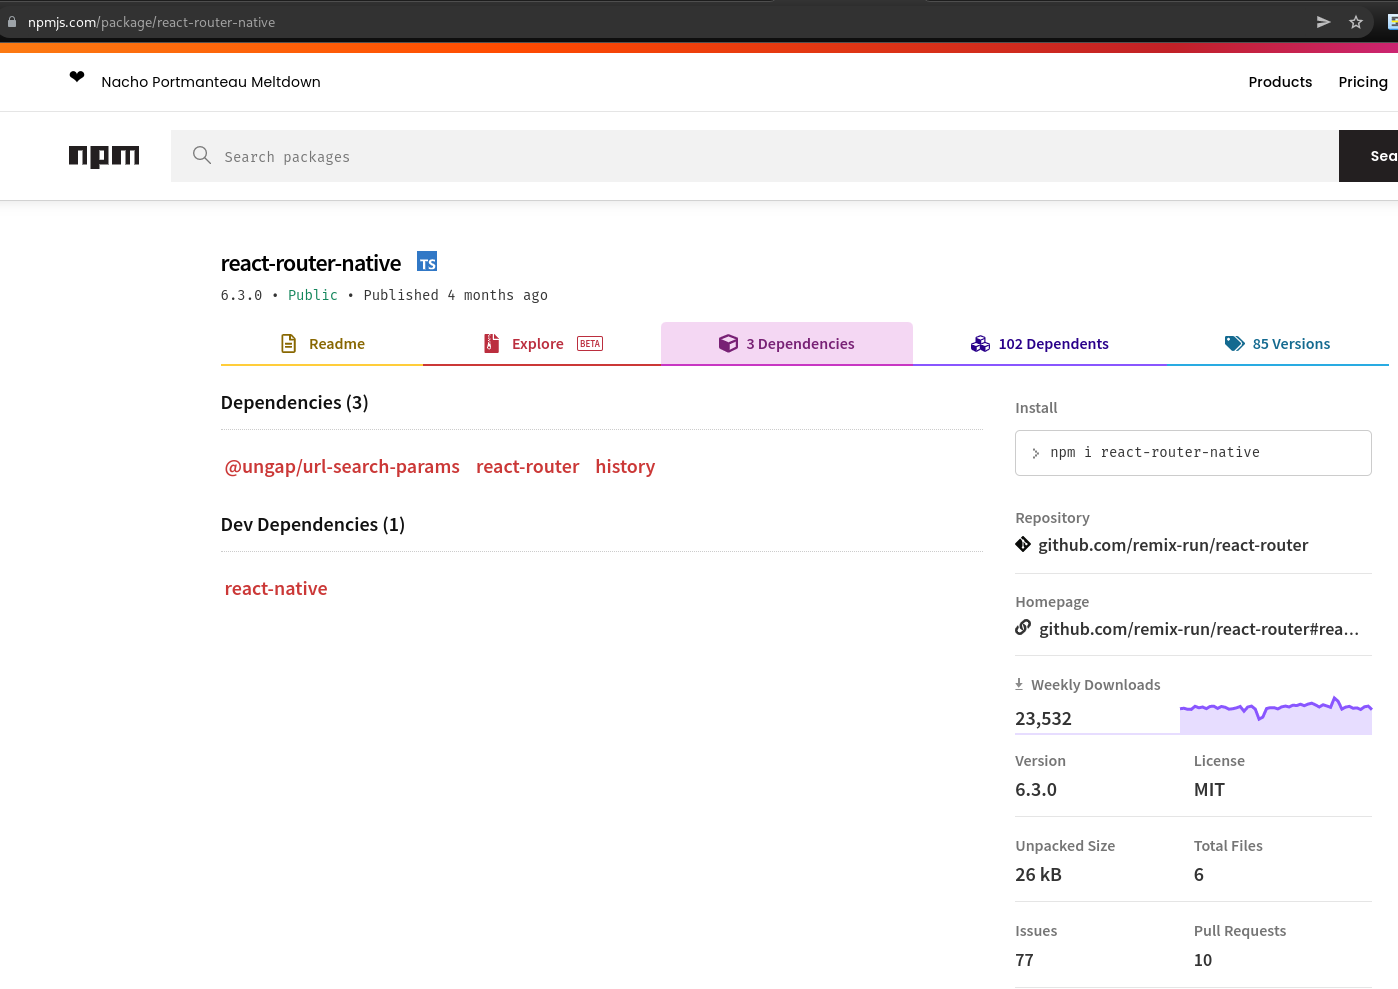Click the react-native dev dependency

(x=276, y=588)
